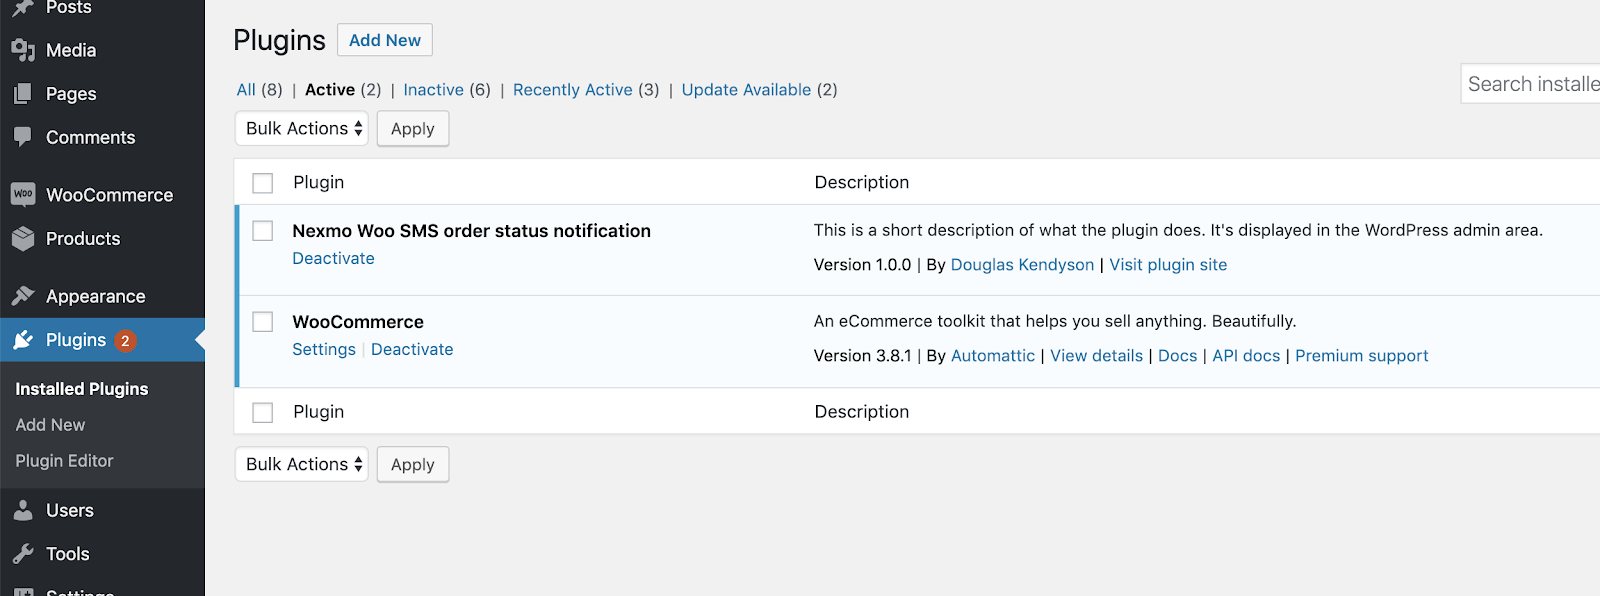Click the Appearance brush icon
Image resolution: width=1600 pixels, height=596 pixels.
(x=23, y=296)
